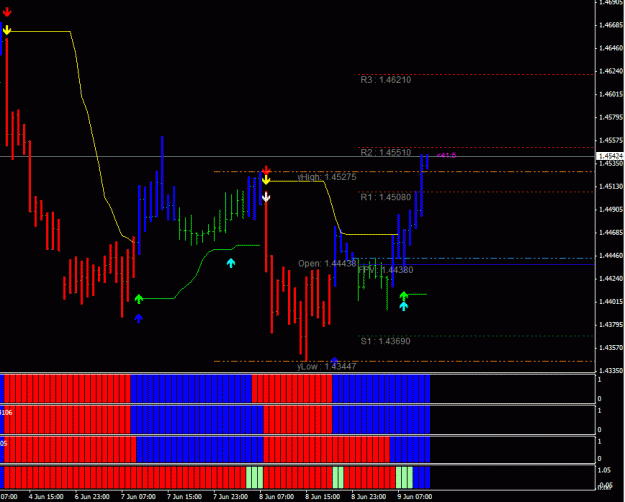This screenshot has height=502, width=625.
Task: Click the 7 Jun 15:00 time label
Action: pos(185,497)
